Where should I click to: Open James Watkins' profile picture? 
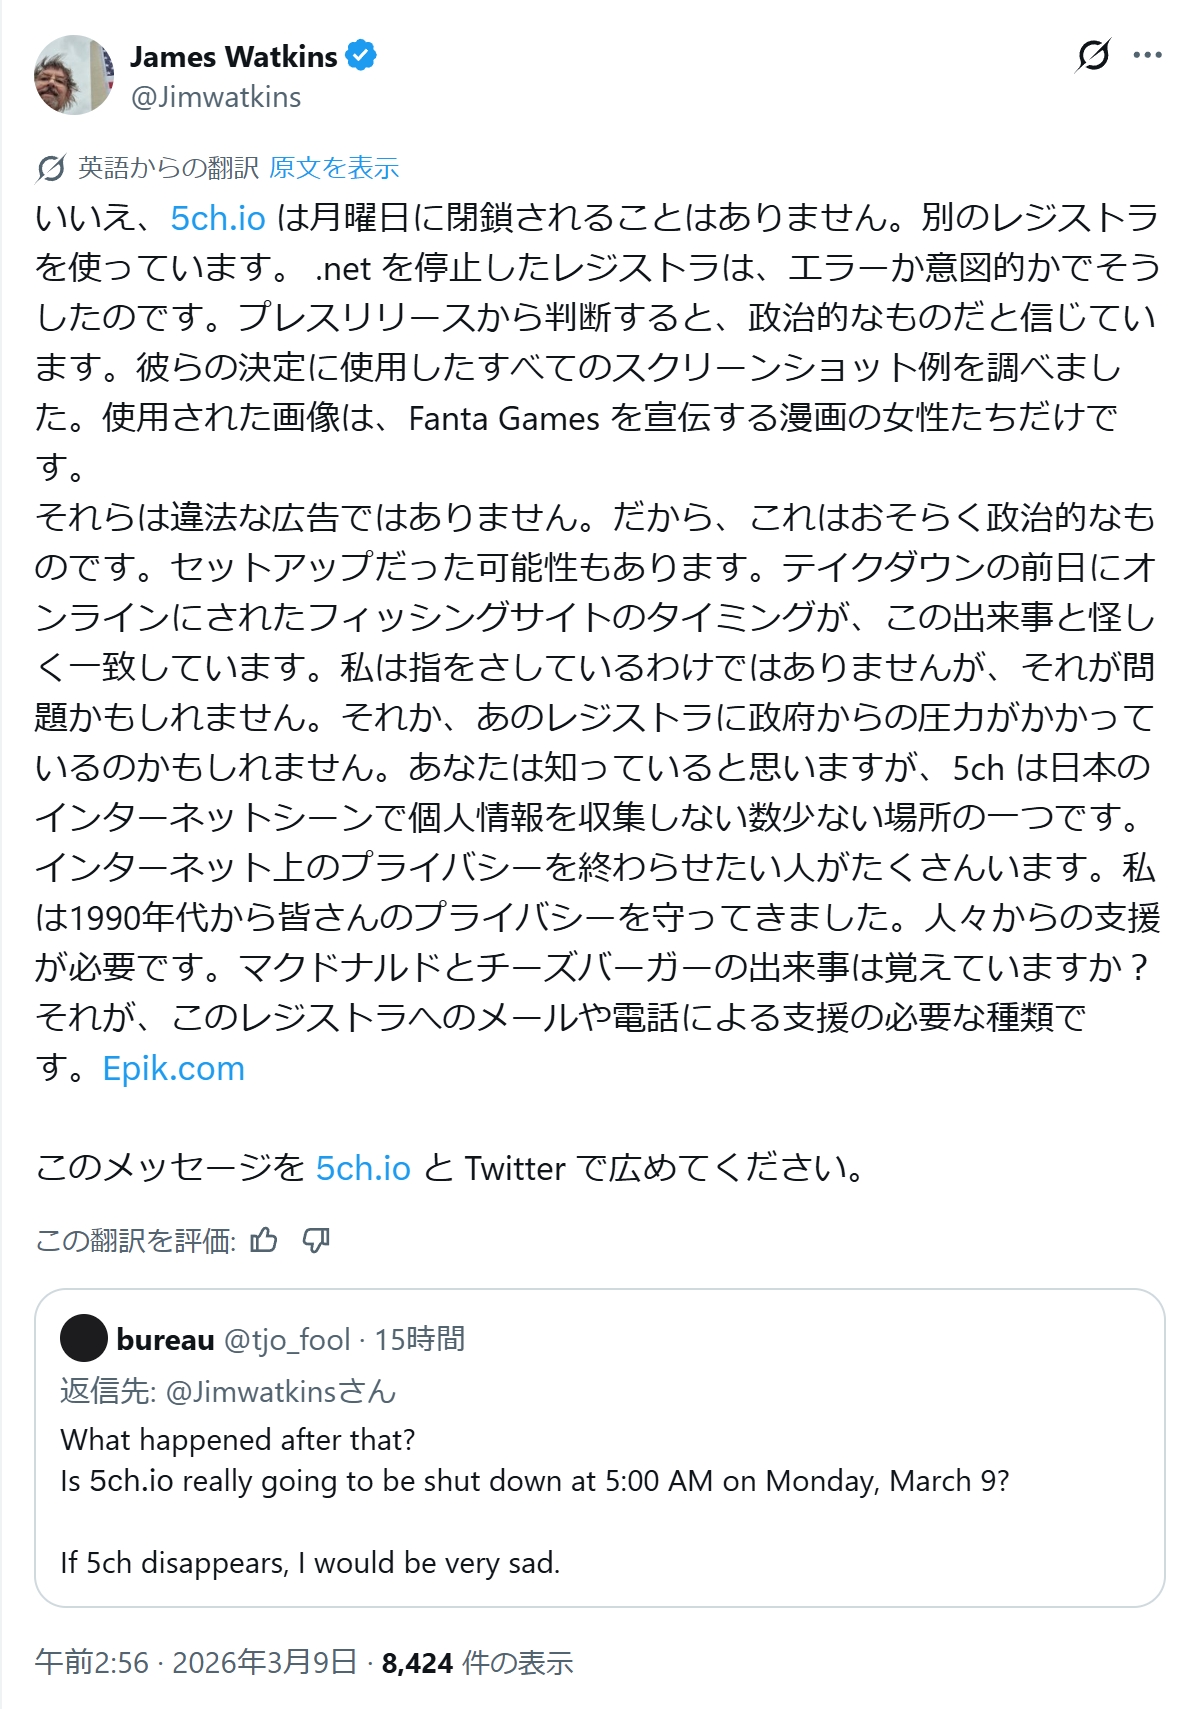coord(74,75)
